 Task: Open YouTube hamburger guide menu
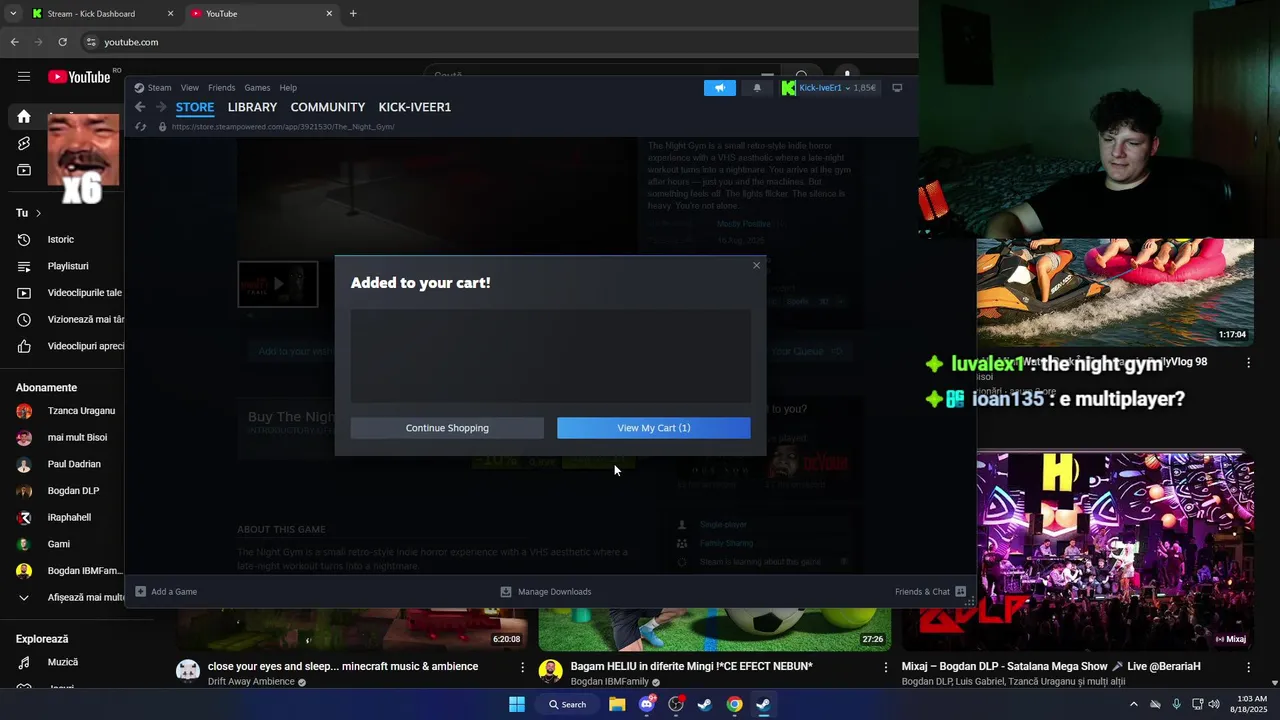coord(24,77)
